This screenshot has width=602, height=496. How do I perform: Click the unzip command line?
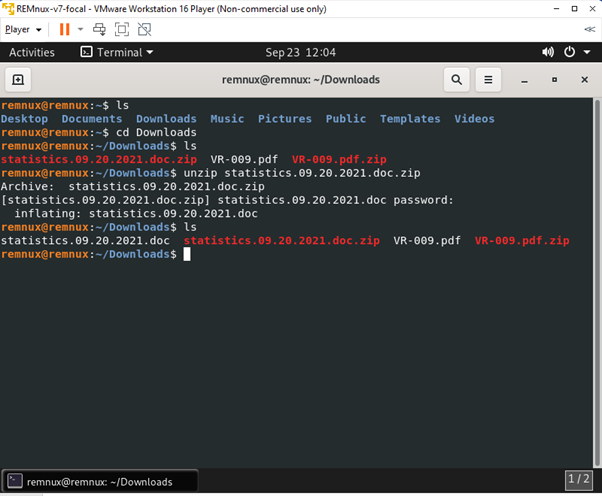302,173
